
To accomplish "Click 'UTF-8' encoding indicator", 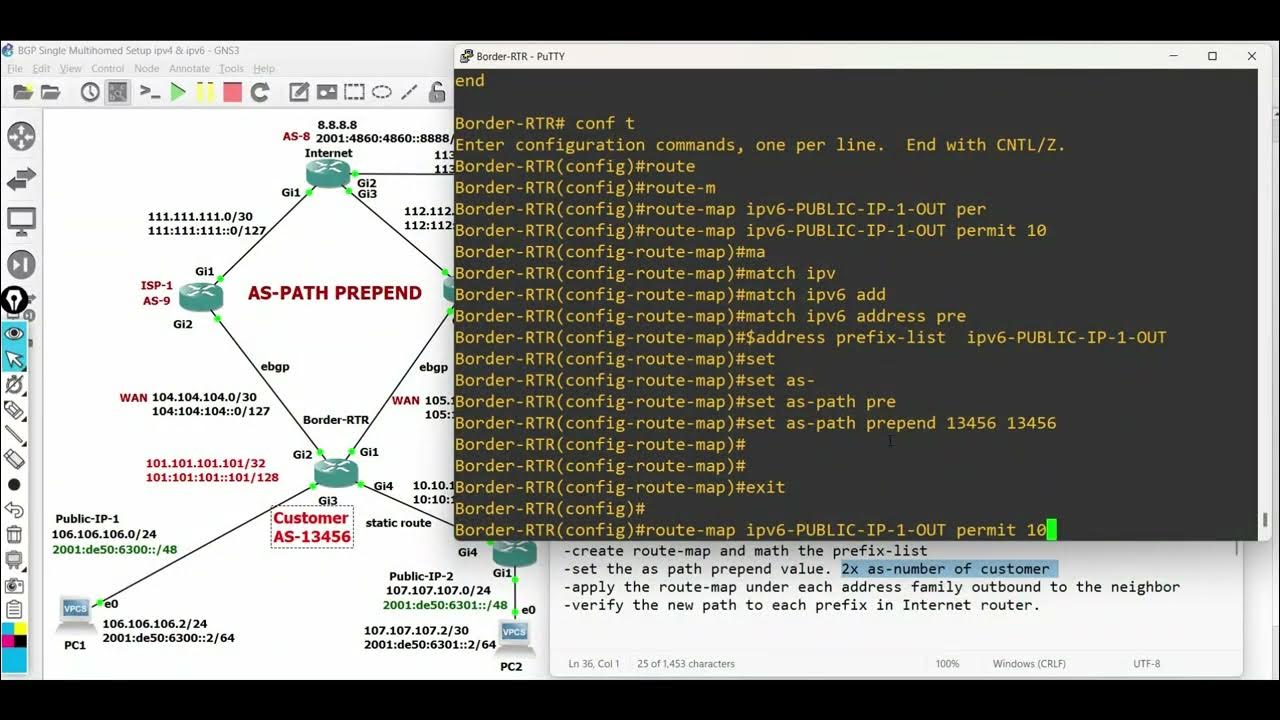I will pos(1147,664).
